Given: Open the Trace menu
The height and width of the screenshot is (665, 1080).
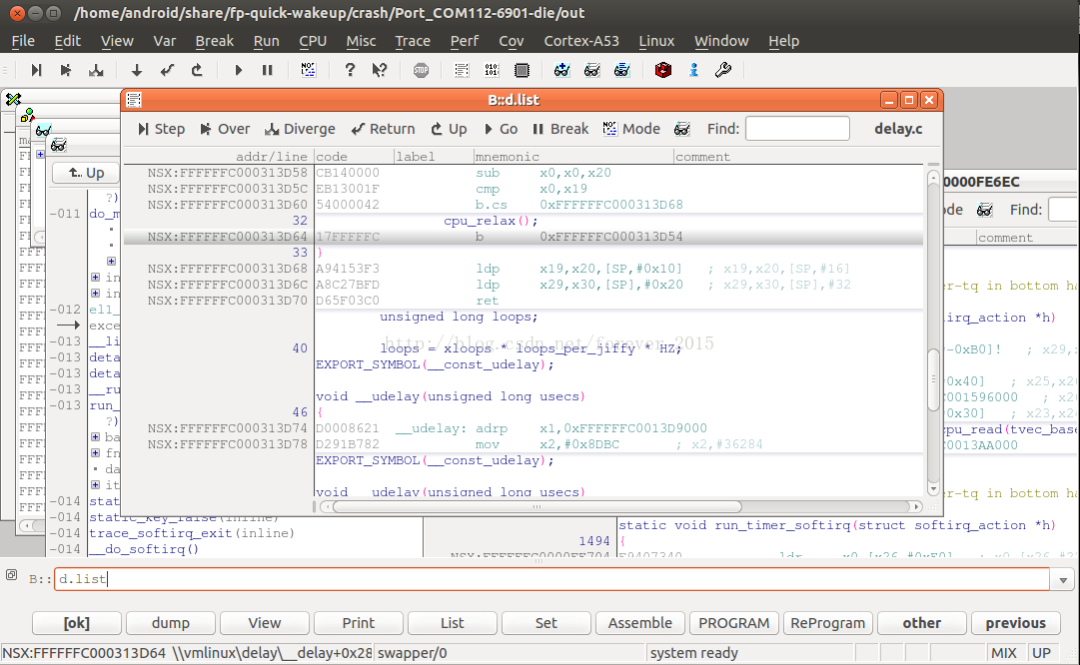Looking at the screenshot, I should [413, 41].
